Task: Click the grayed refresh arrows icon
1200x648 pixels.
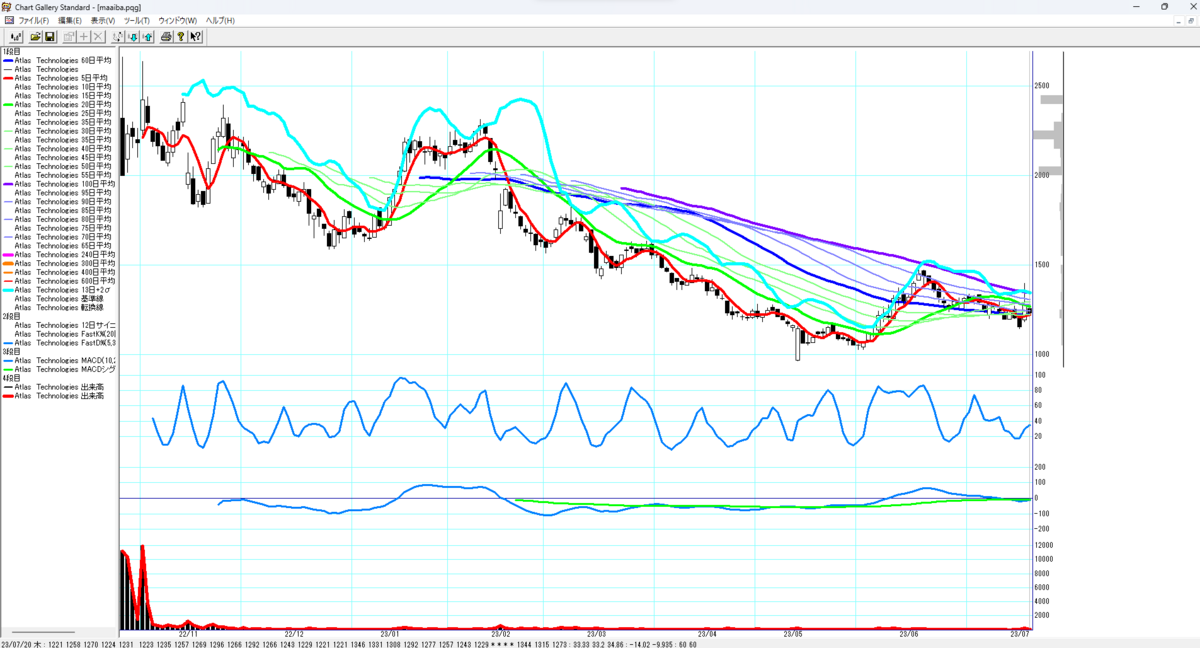Action: (118, 37)
